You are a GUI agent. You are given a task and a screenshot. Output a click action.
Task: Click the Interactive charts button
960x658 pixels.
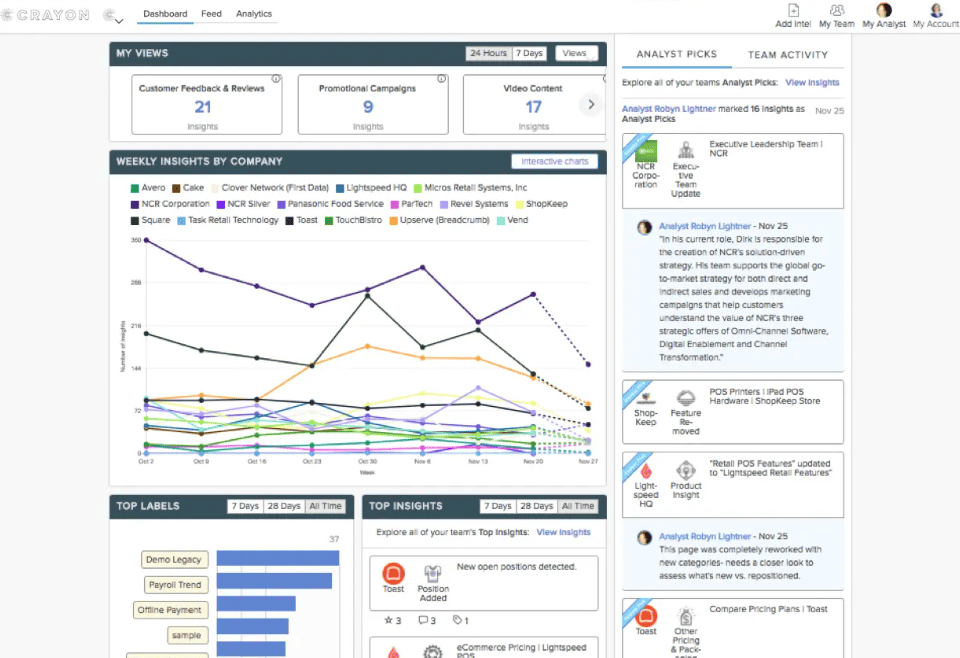pos(555,161)
